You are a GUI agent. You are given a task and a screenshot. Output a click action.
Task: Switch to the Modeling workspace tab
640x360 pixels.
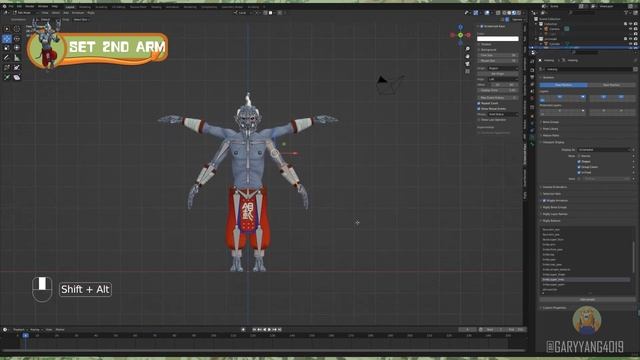point(85,7)
